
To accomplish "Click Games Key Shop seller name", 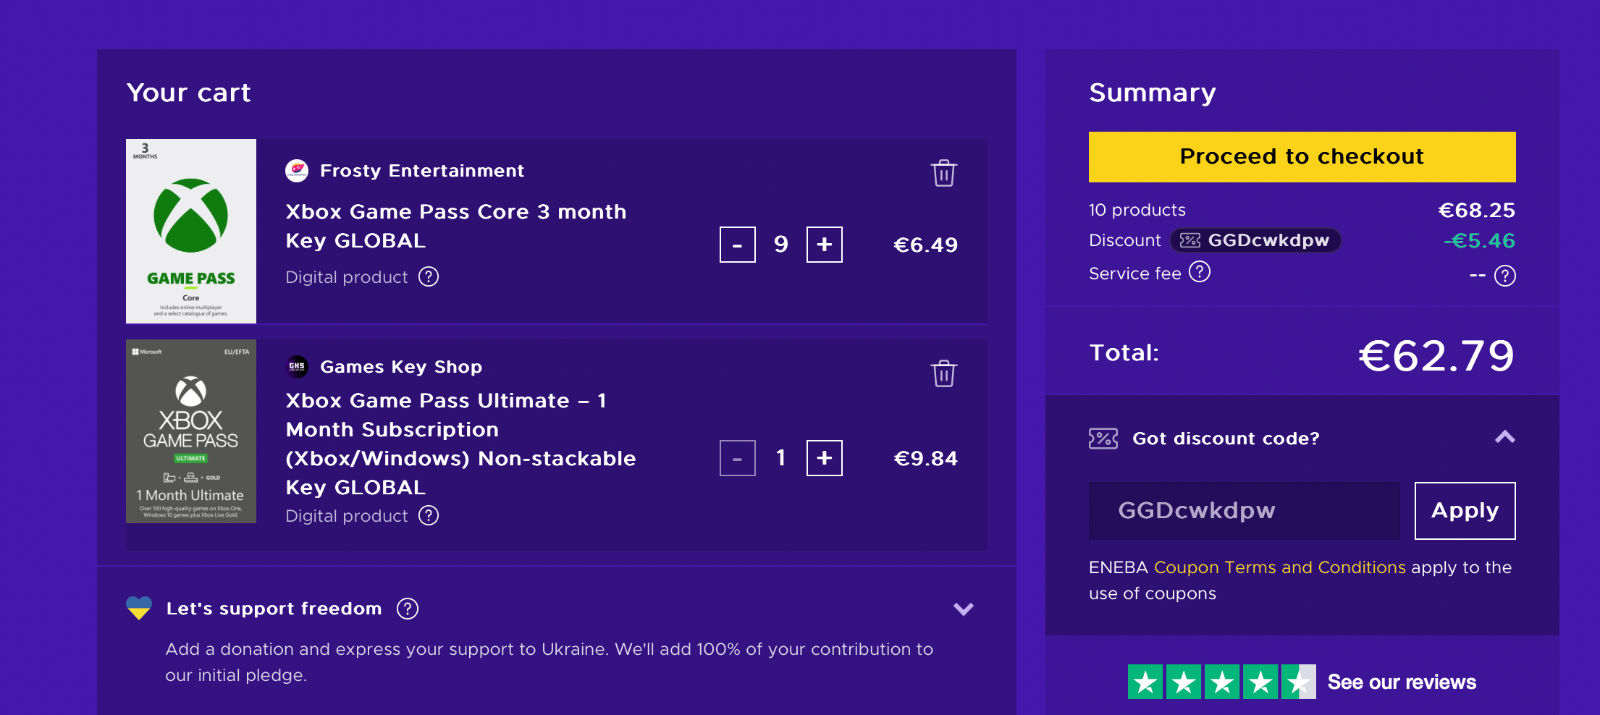I will (401, 367).
